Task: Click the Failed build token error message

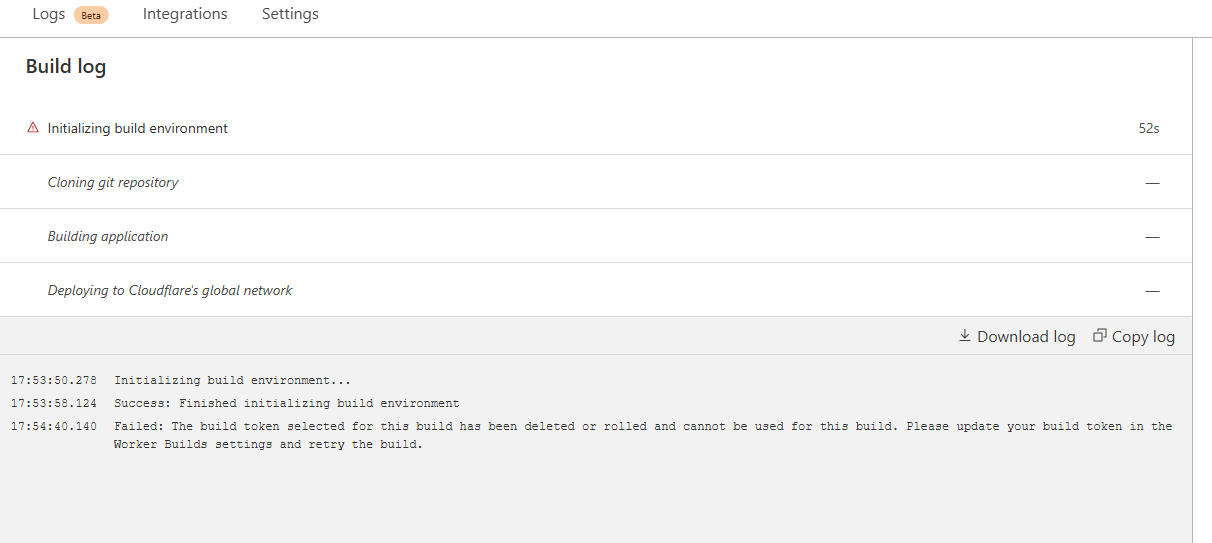Action: click(x=642, y=435)
